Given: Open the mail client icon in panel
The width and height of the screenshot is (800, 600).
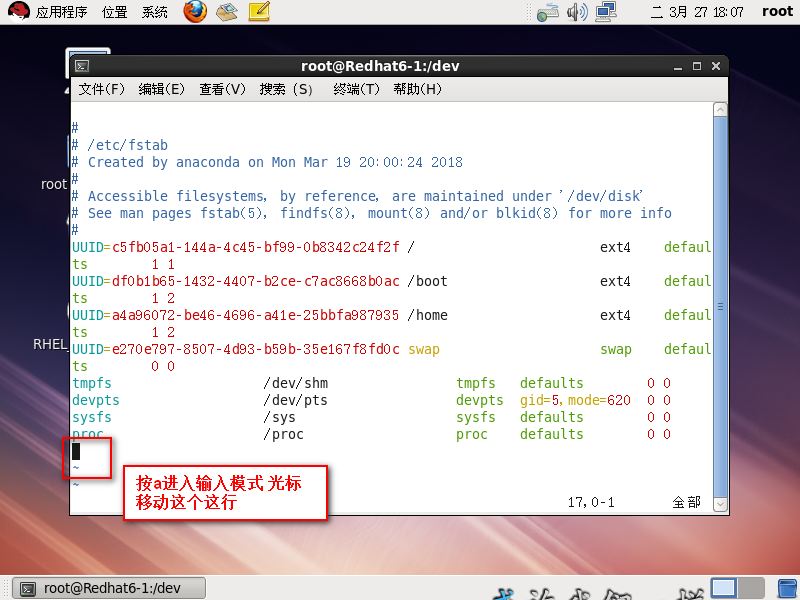Looking at the screenshot, I should pos(227,11).
